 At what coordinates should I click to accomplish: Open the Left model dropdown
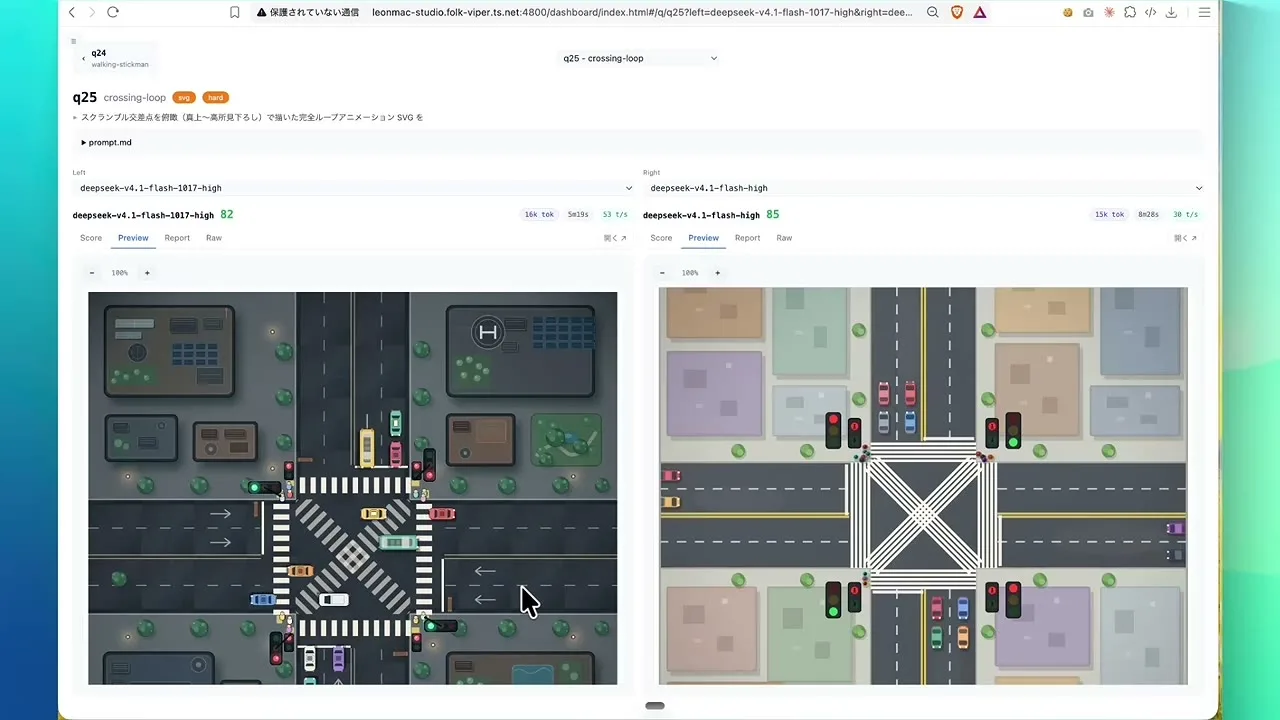click(355, 188)
